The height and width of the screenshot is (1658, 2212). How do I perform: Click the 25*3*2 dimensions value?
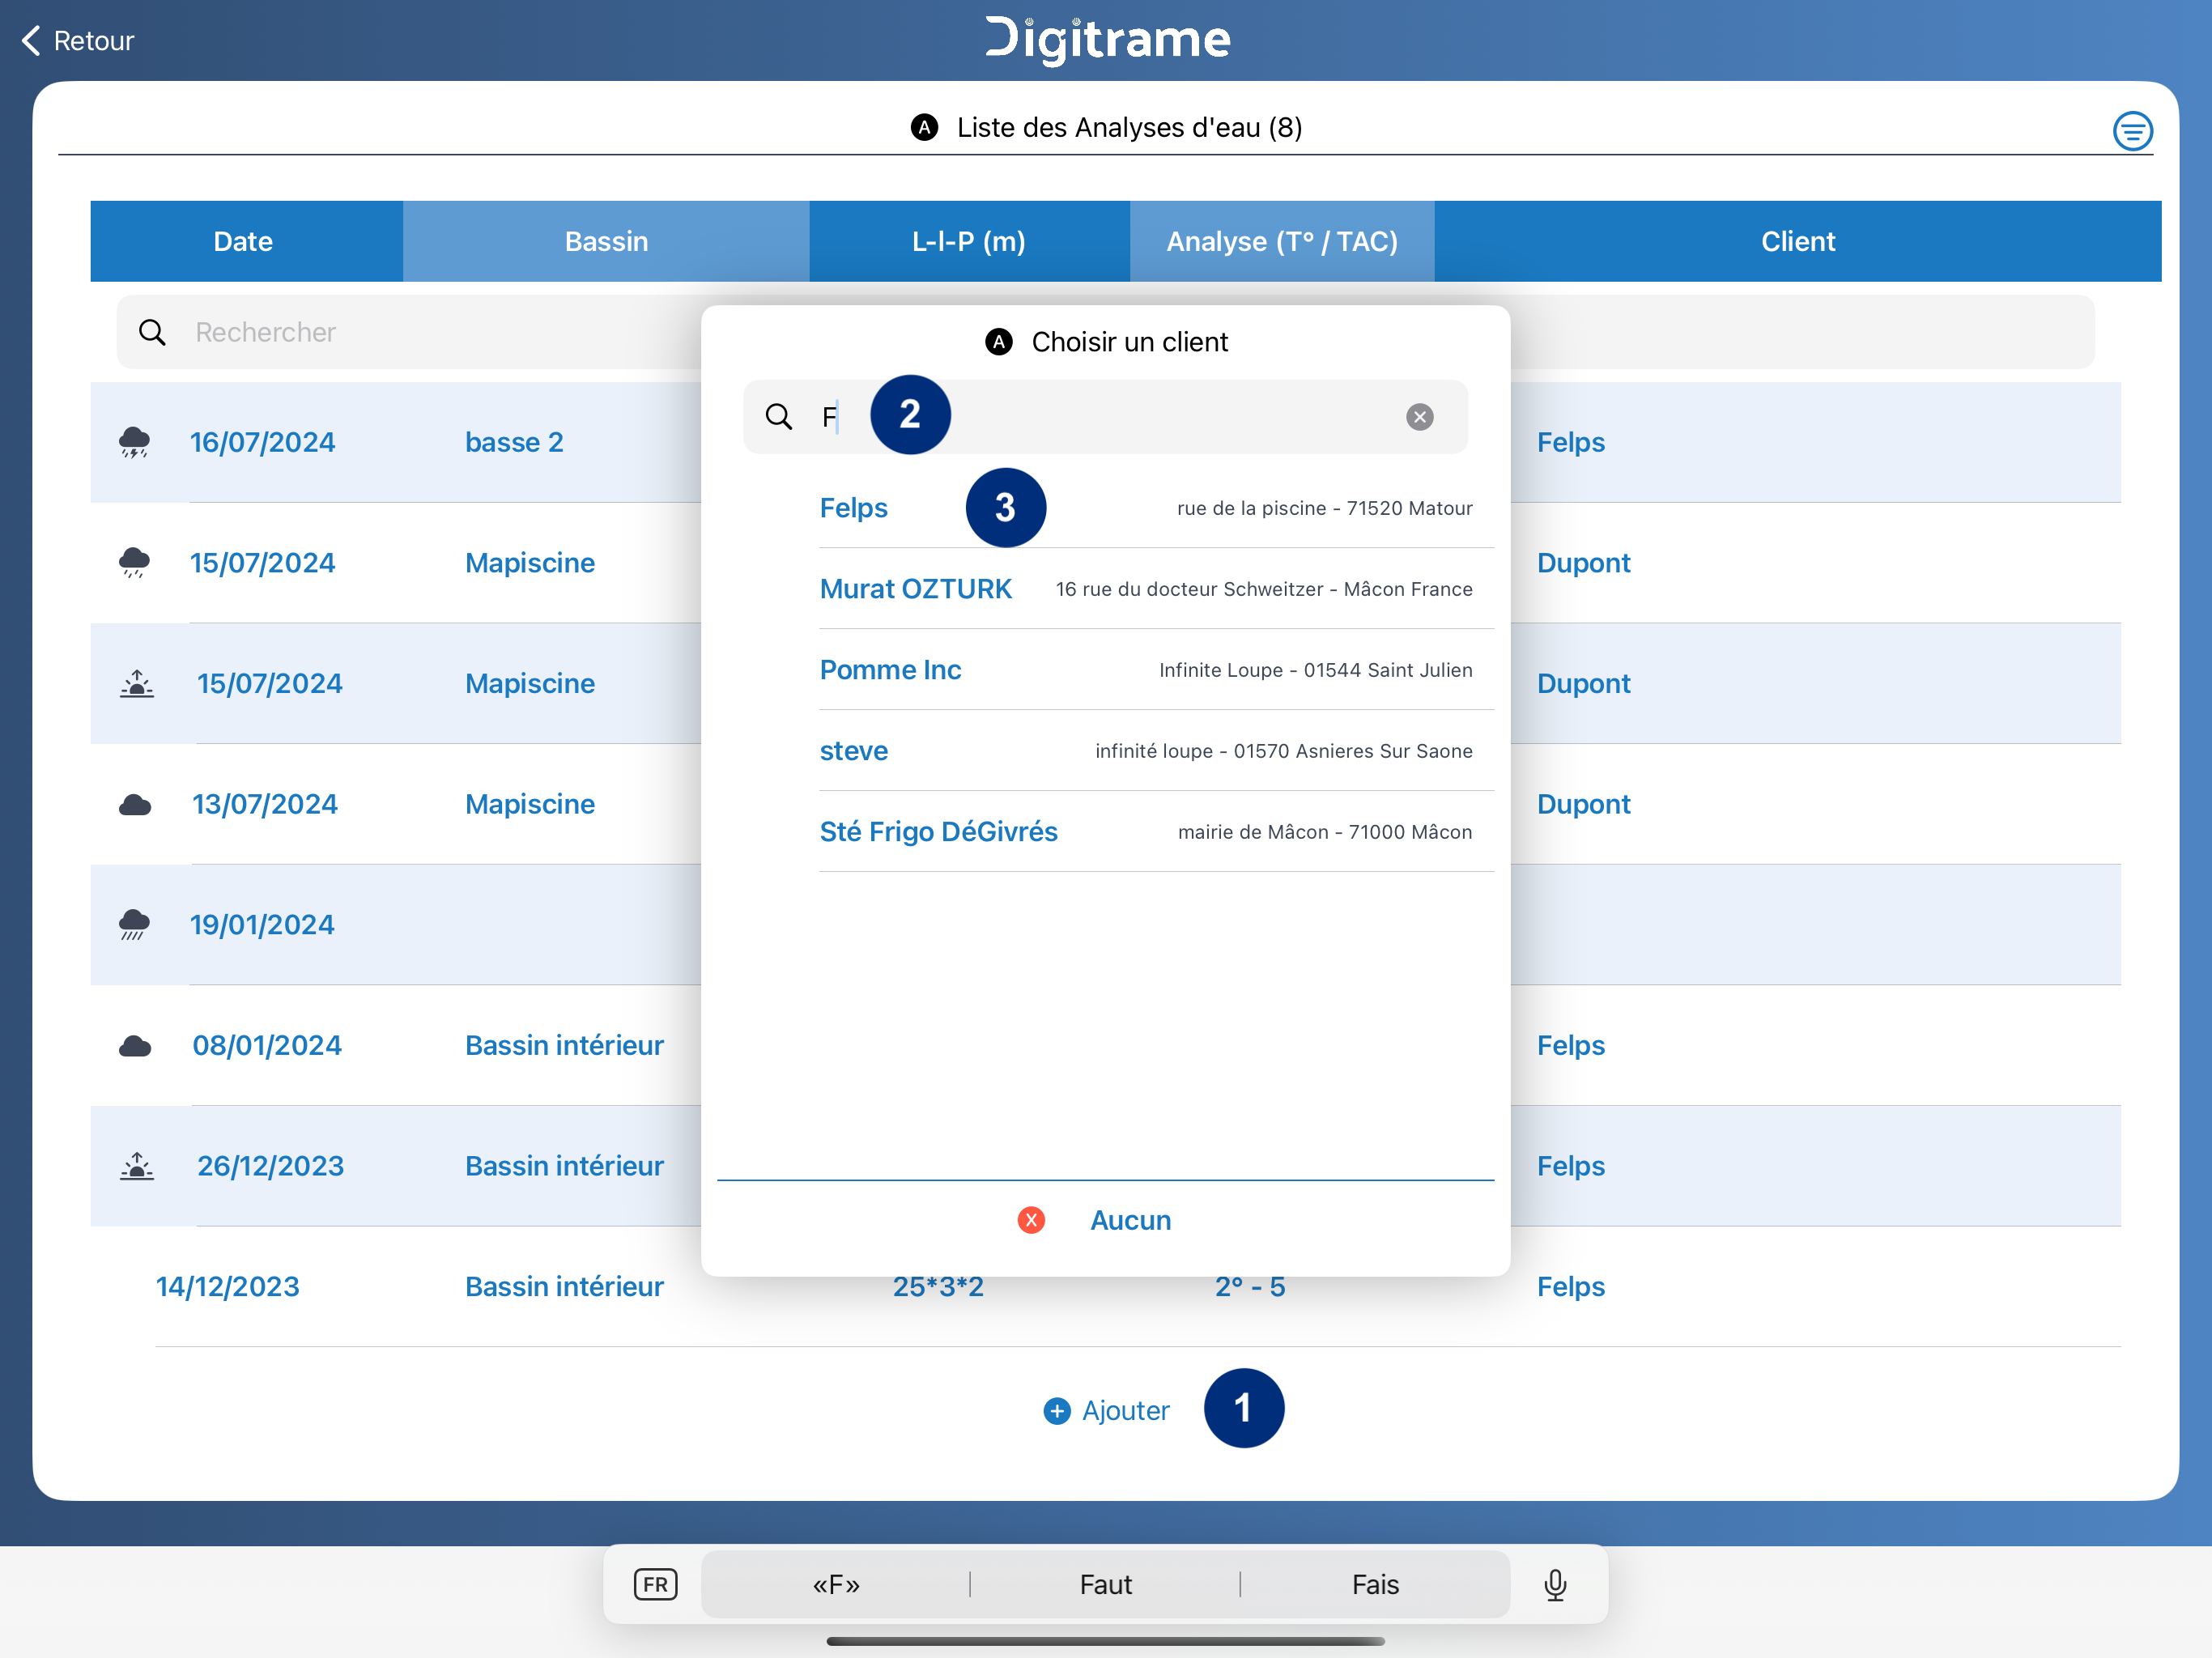pyautogui.click(x=938, y=1289)
